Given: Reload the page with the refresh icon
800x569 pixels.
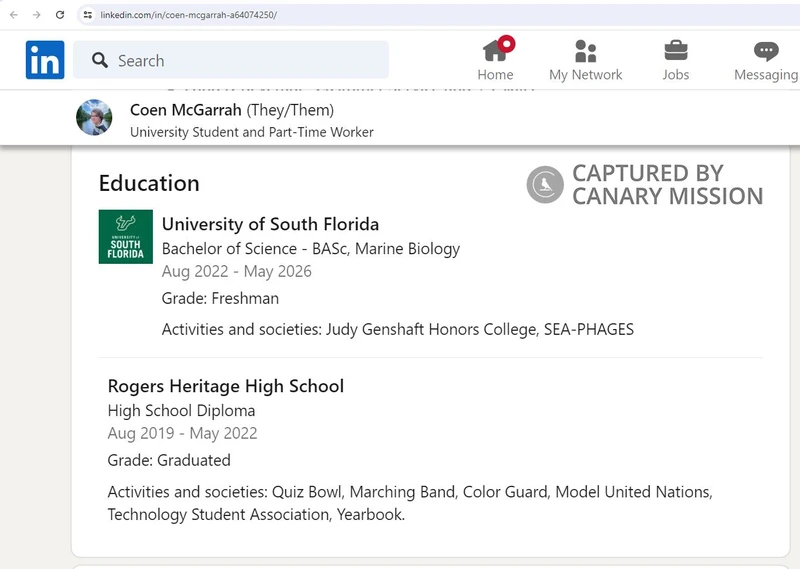Looking at the screenshot, I should point(60,15).
